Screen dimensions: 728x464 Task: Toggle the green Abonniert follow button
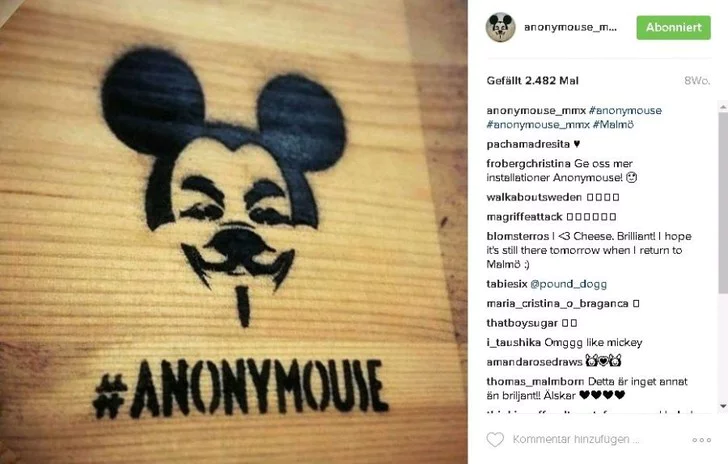tap(673, 27)
